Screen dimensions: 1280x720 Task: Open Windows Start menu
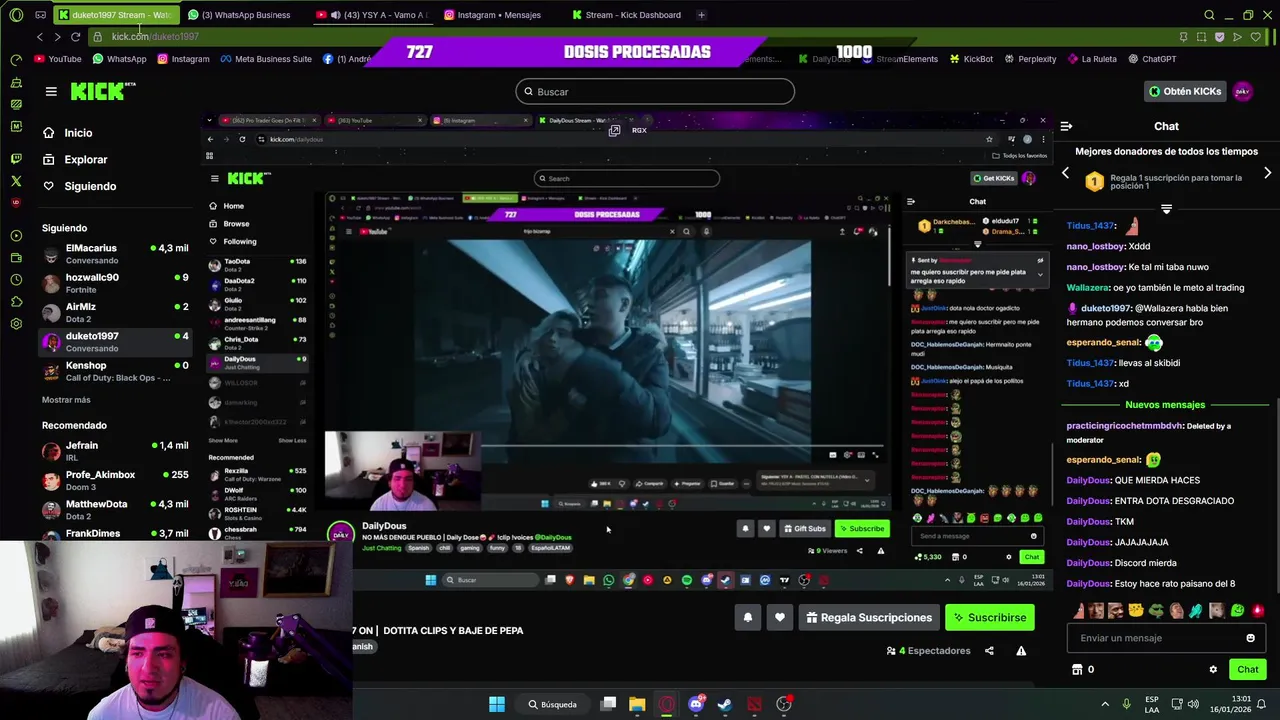[x=497, y=704]
